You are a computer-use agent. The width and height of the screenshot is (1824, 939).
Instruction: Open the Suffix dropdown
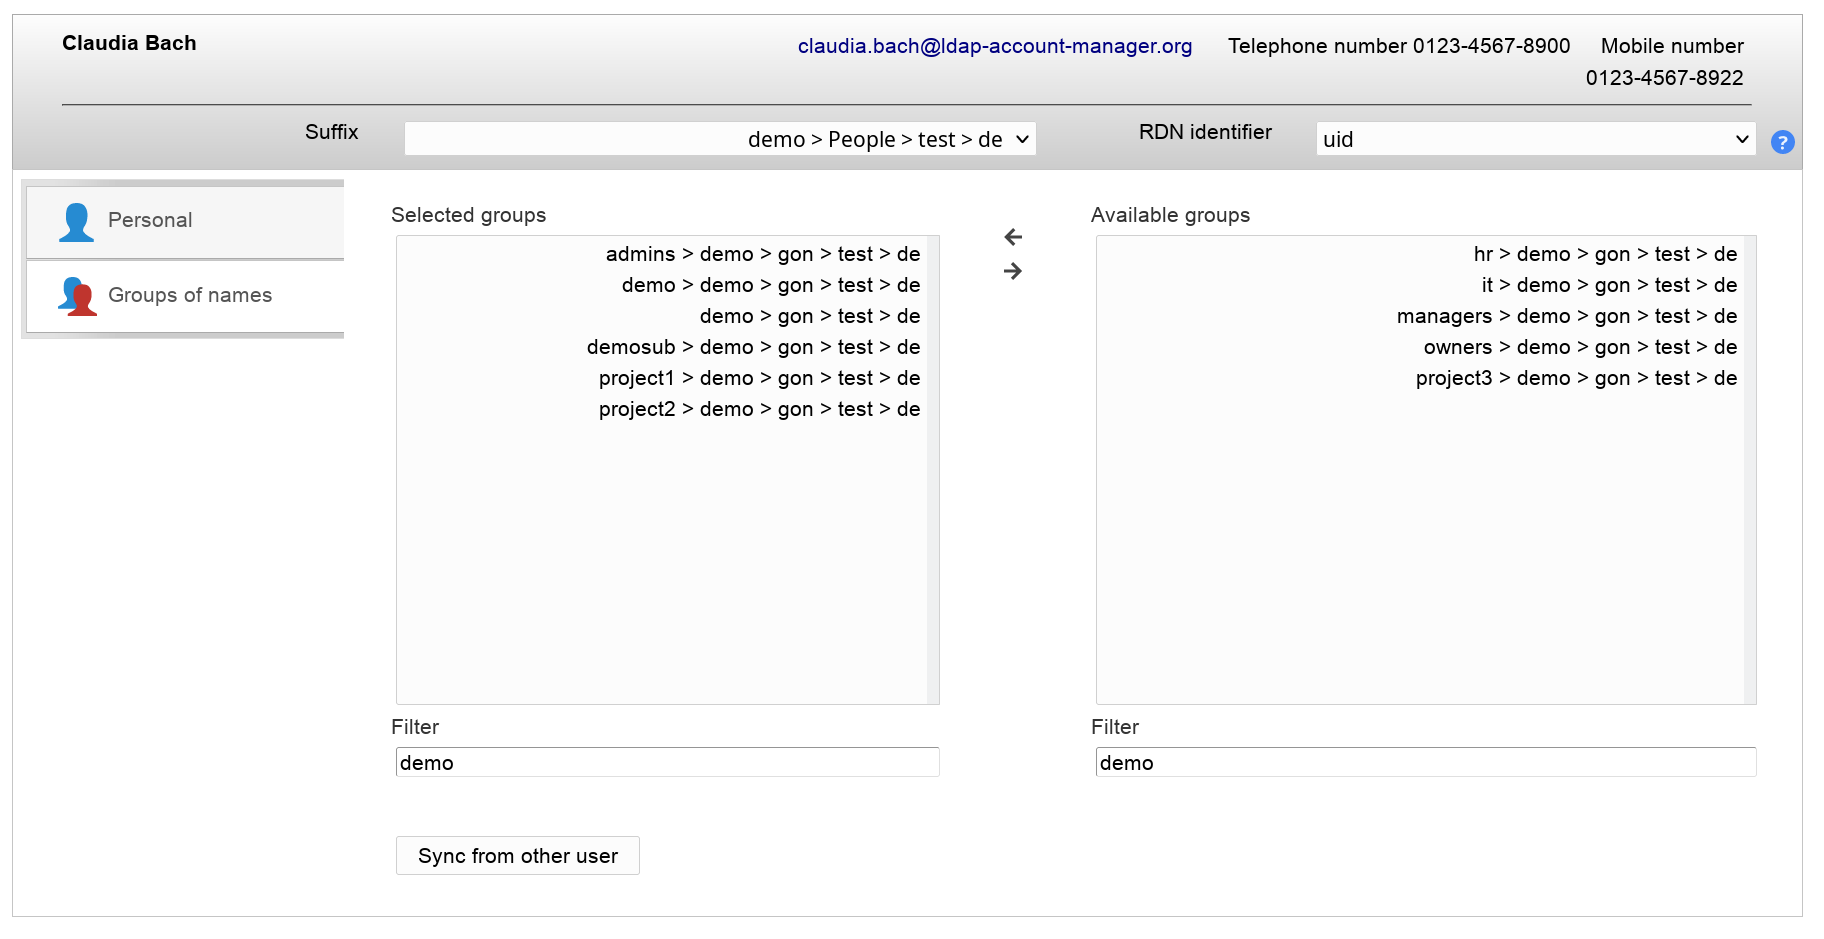[720, 139]
